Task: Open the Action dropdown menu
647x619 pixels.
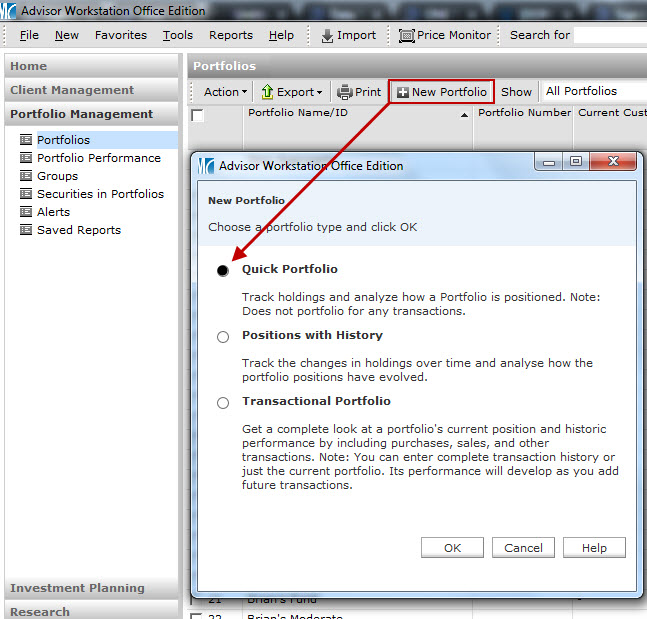Action: (225, 92)
